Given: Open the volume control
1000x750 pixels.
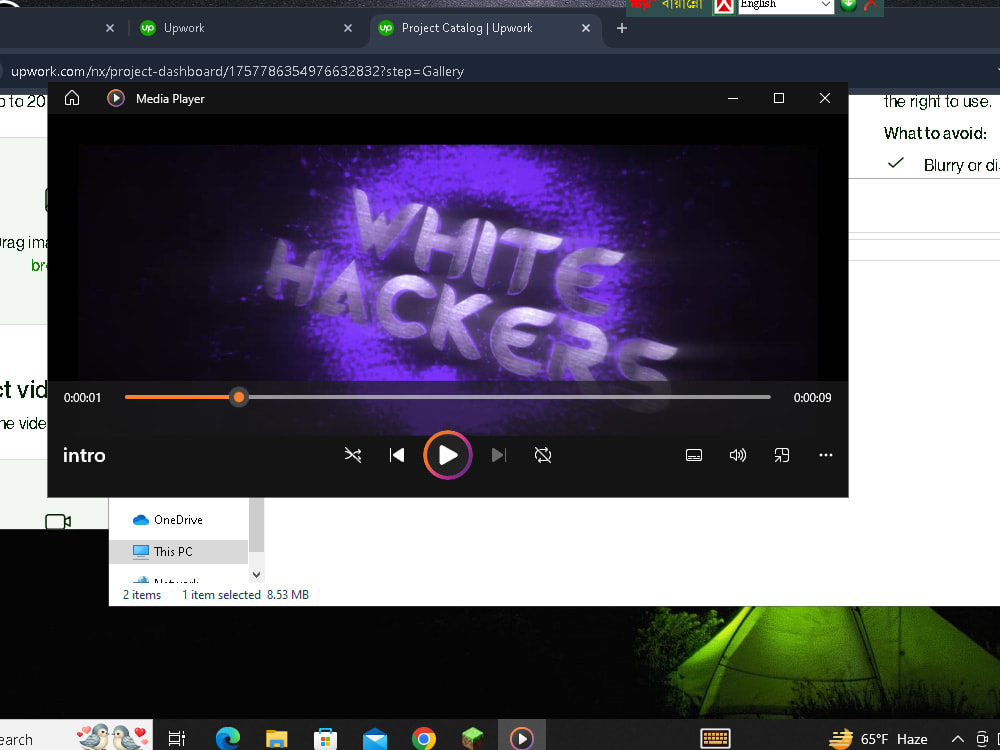Looking at the screenshot, I should (x=738, y=455).
